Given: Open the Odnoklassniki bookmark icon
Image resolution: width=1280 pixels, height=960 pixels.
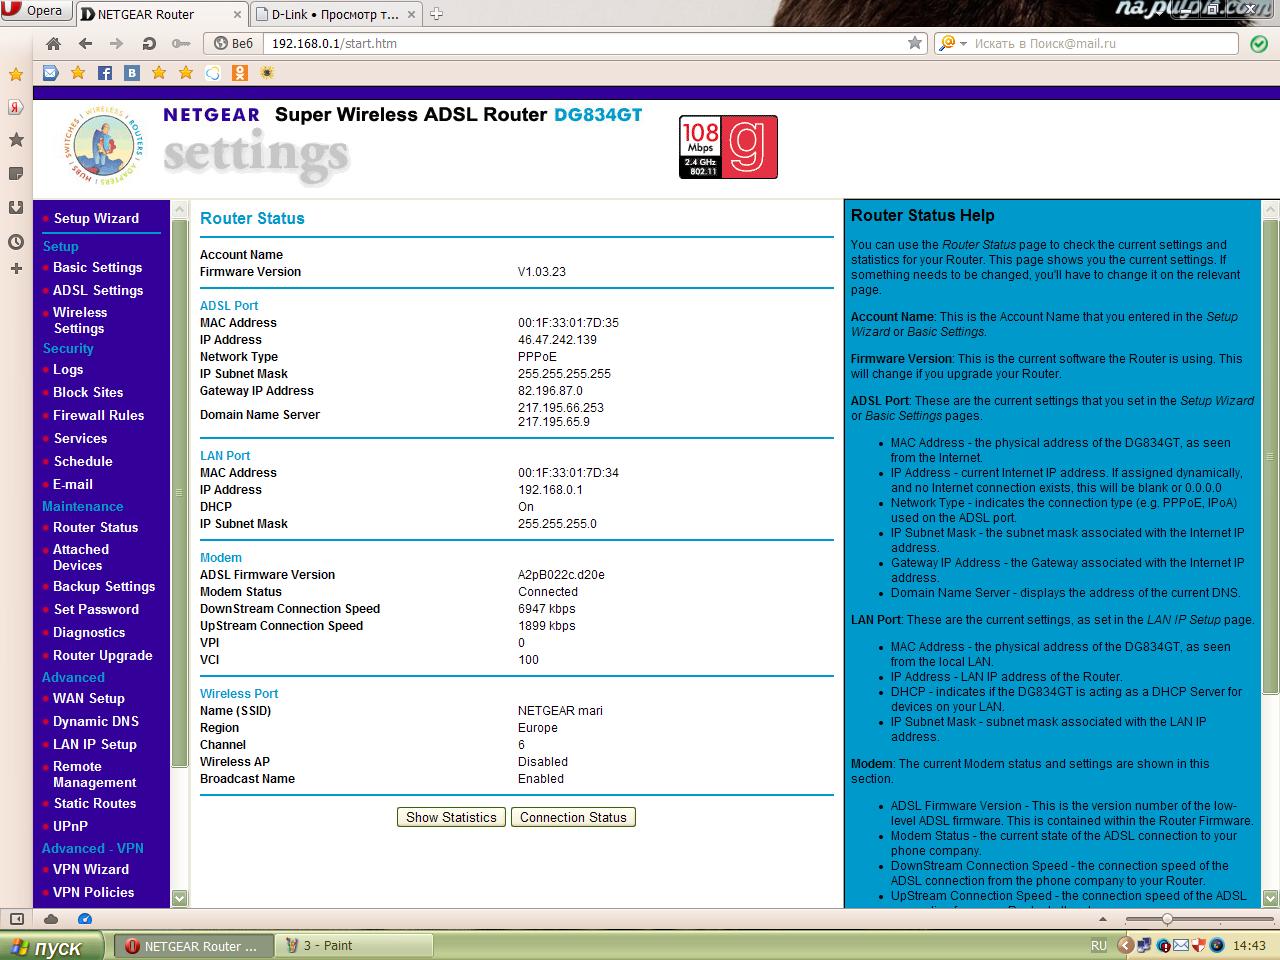Looking at the screenshot, I should point(239,73).
